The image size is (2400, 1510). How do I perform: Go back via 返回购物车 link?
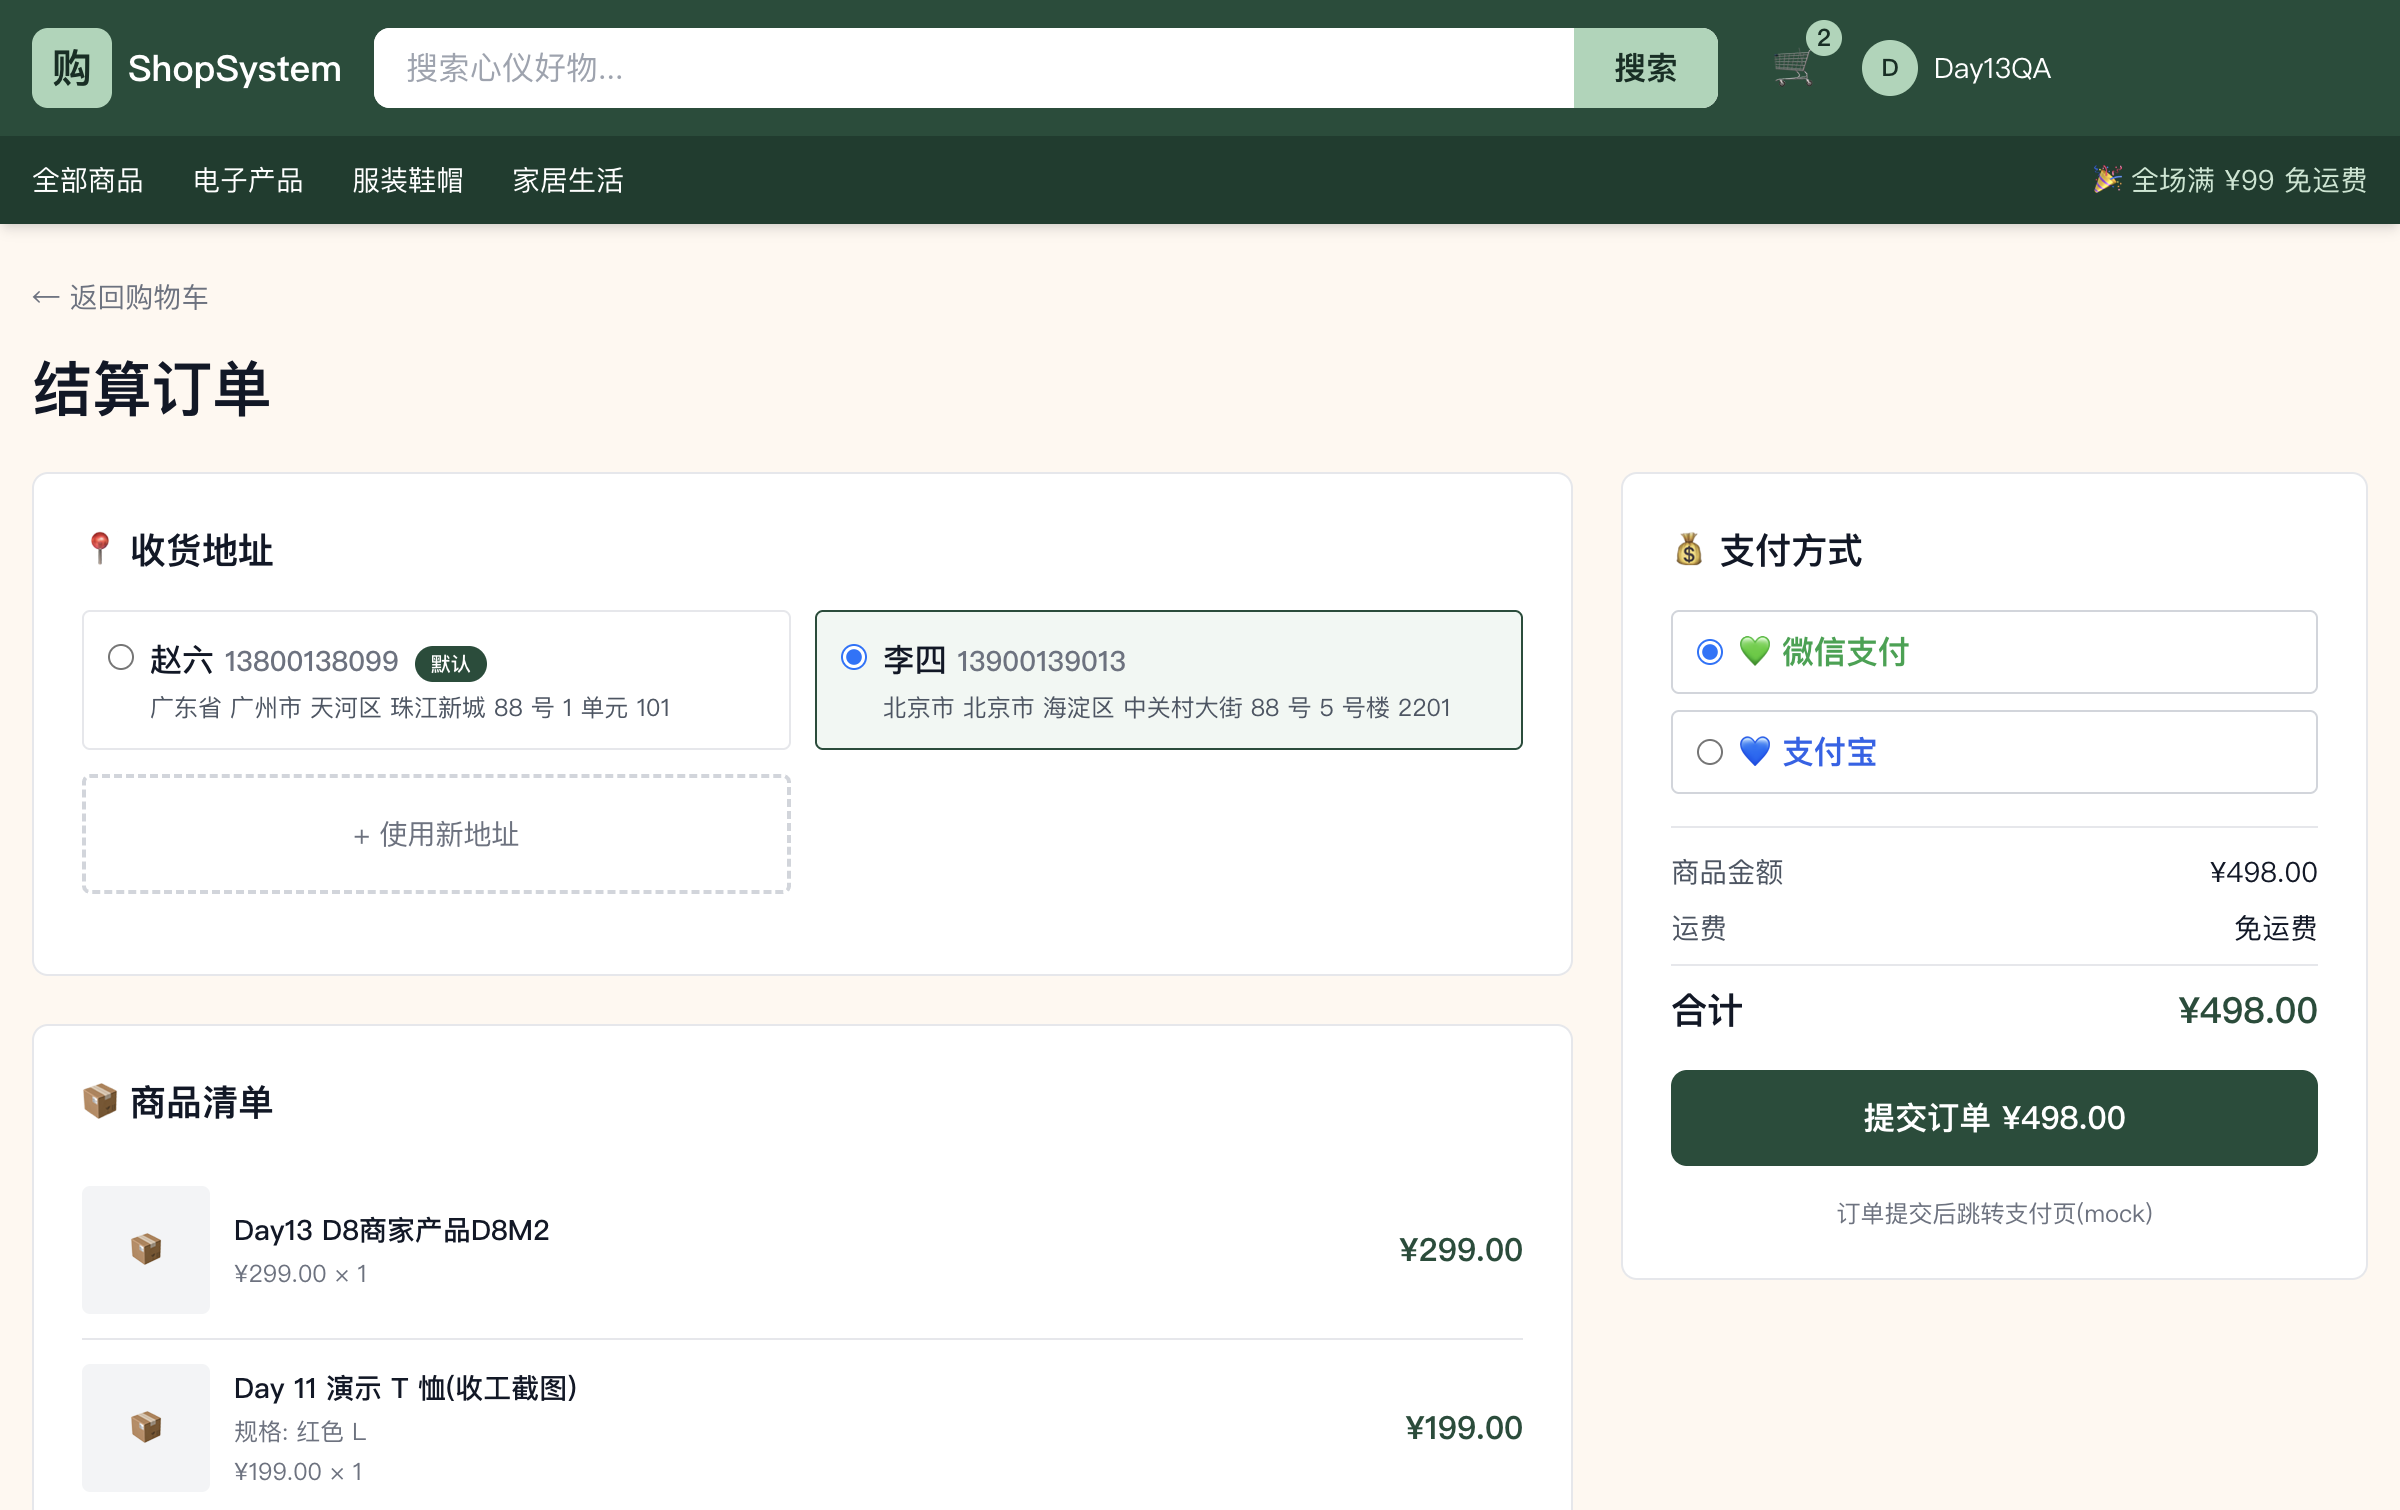click(x=120, y=297)
